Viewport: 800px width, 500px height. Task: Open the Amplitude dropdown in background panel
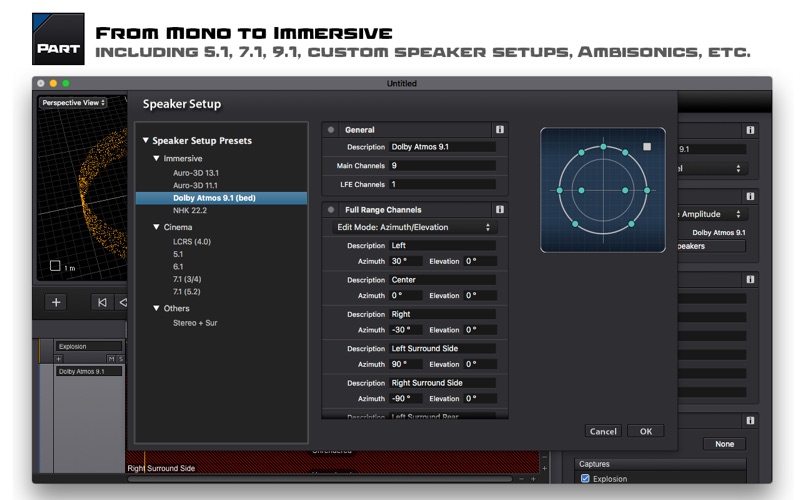tap(712, 214)
